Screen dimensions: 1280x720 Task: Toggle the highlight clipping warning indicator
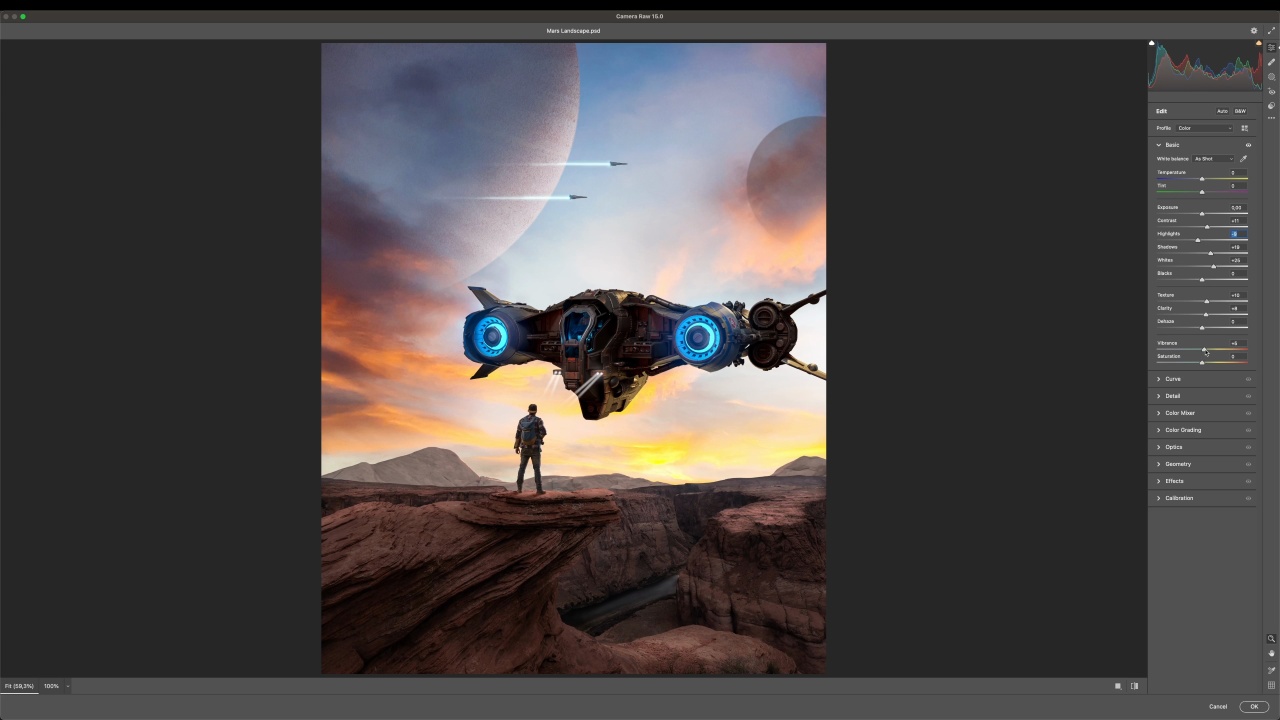coord(1258,43)
